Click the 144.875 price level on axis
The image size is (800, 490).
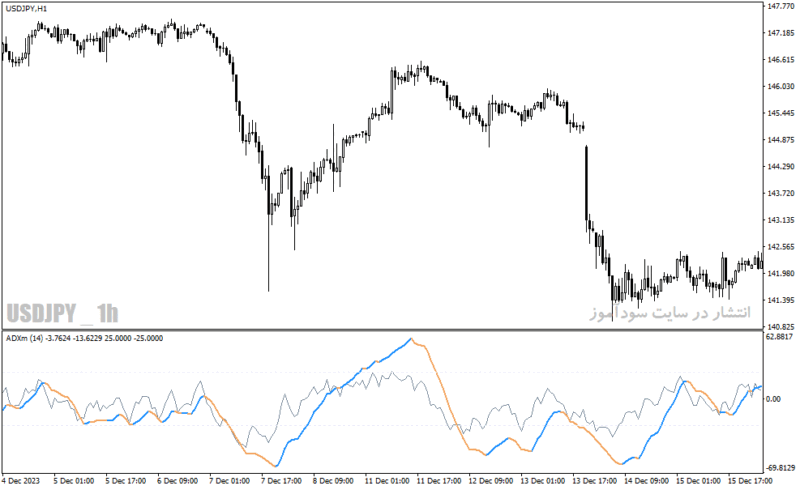click(x=781, y=140)
